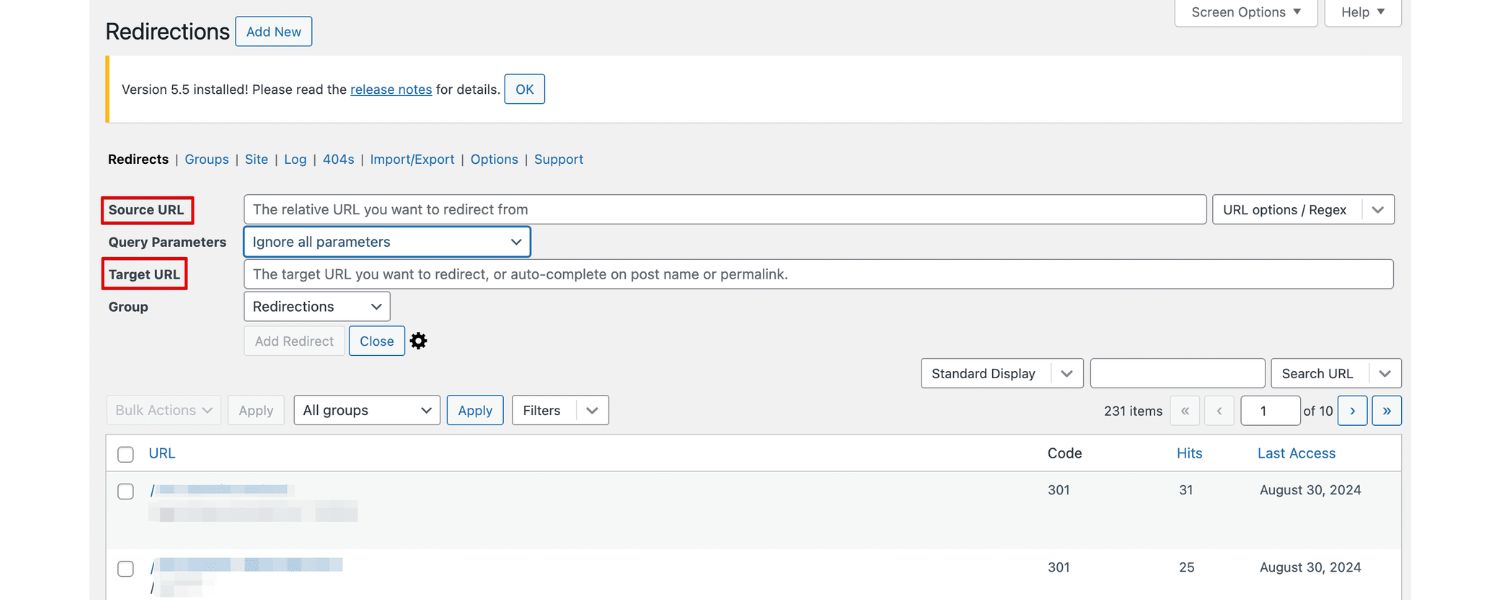Open the Log tab
This screenshot has width=1500, height=600.
[295, 160]
